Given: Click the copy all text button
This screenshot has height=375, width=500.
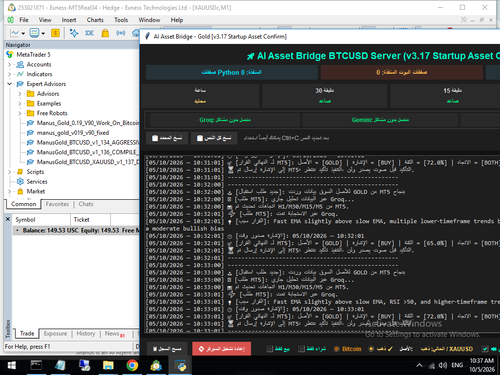Looking at the screenshot, I should 214,138.
